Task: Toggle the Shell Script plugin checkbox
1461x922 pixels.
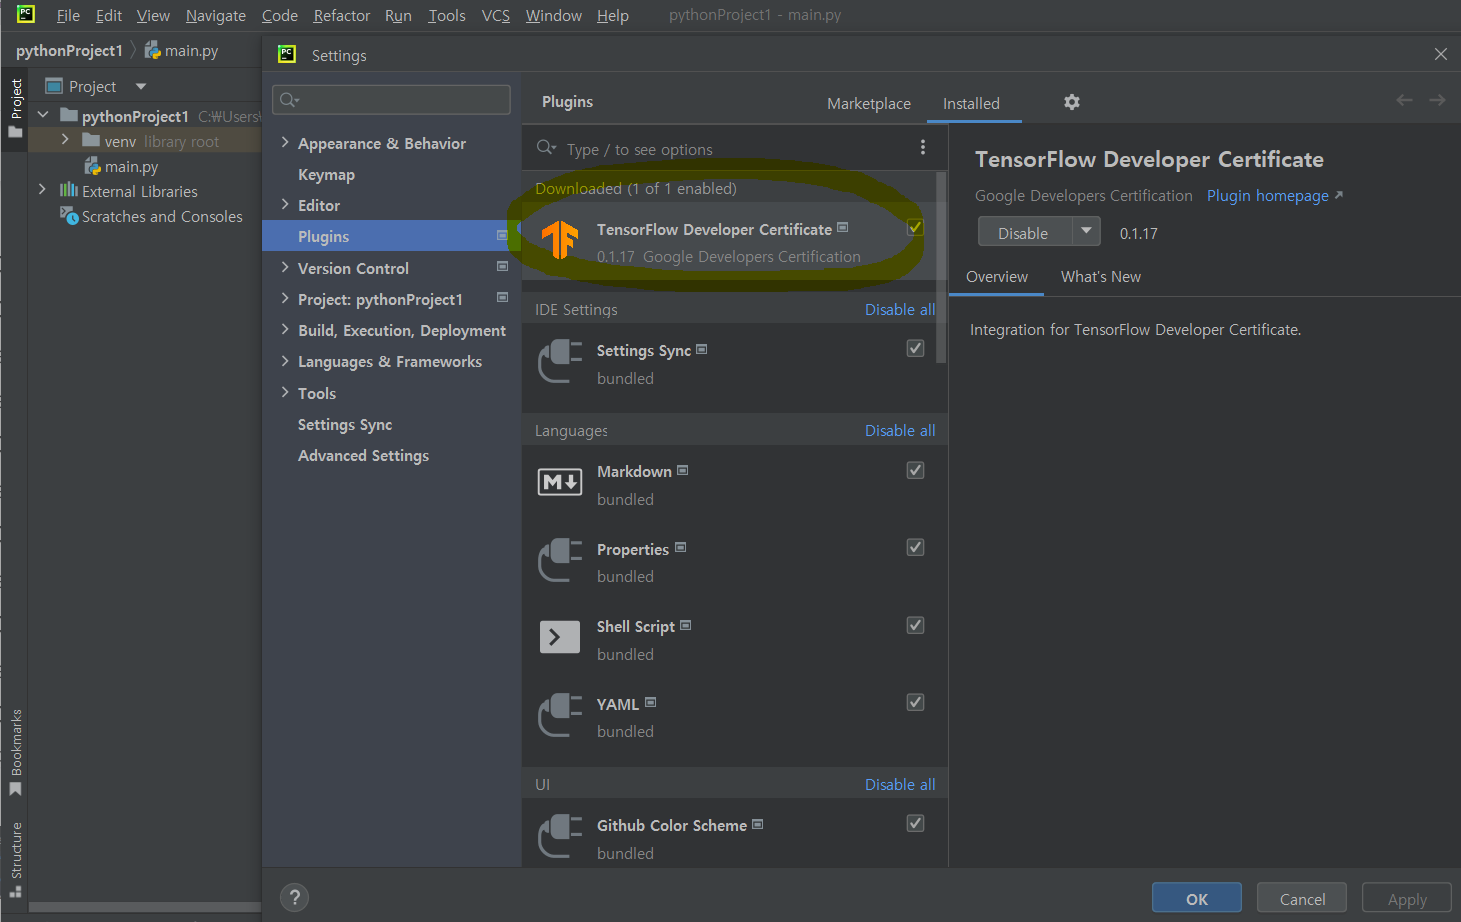Action: [x=915, y=625]
